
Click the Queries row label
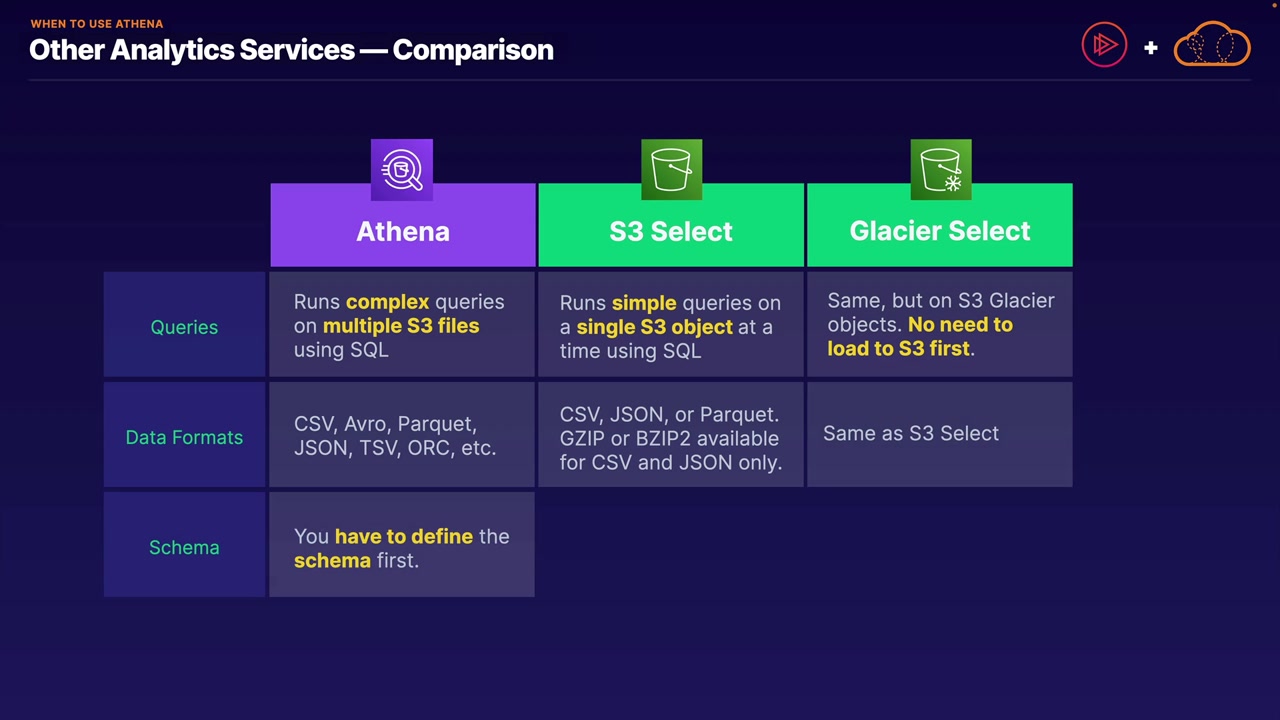coord(184,327)
